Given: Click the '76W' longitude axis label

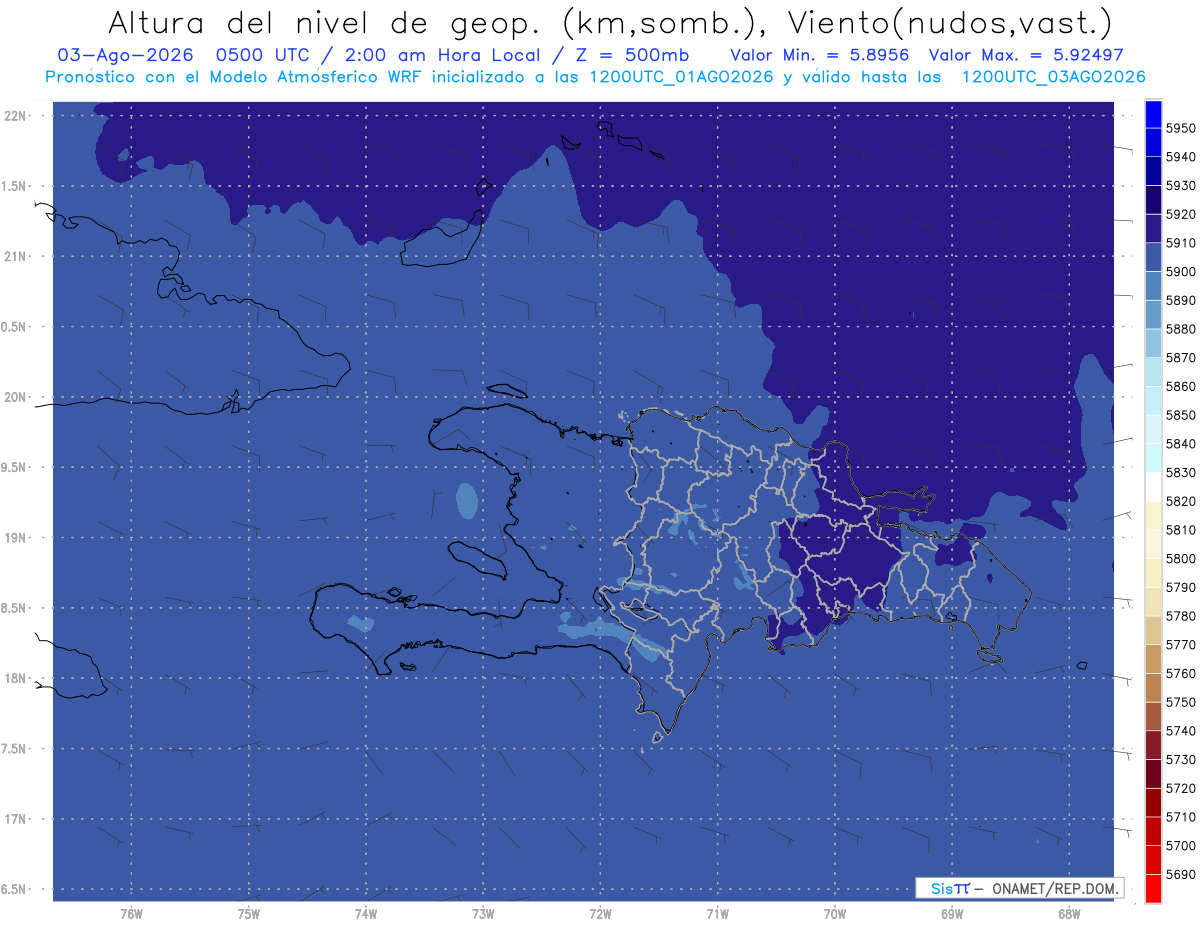Looking at the screenshot, I should point(131,913).
